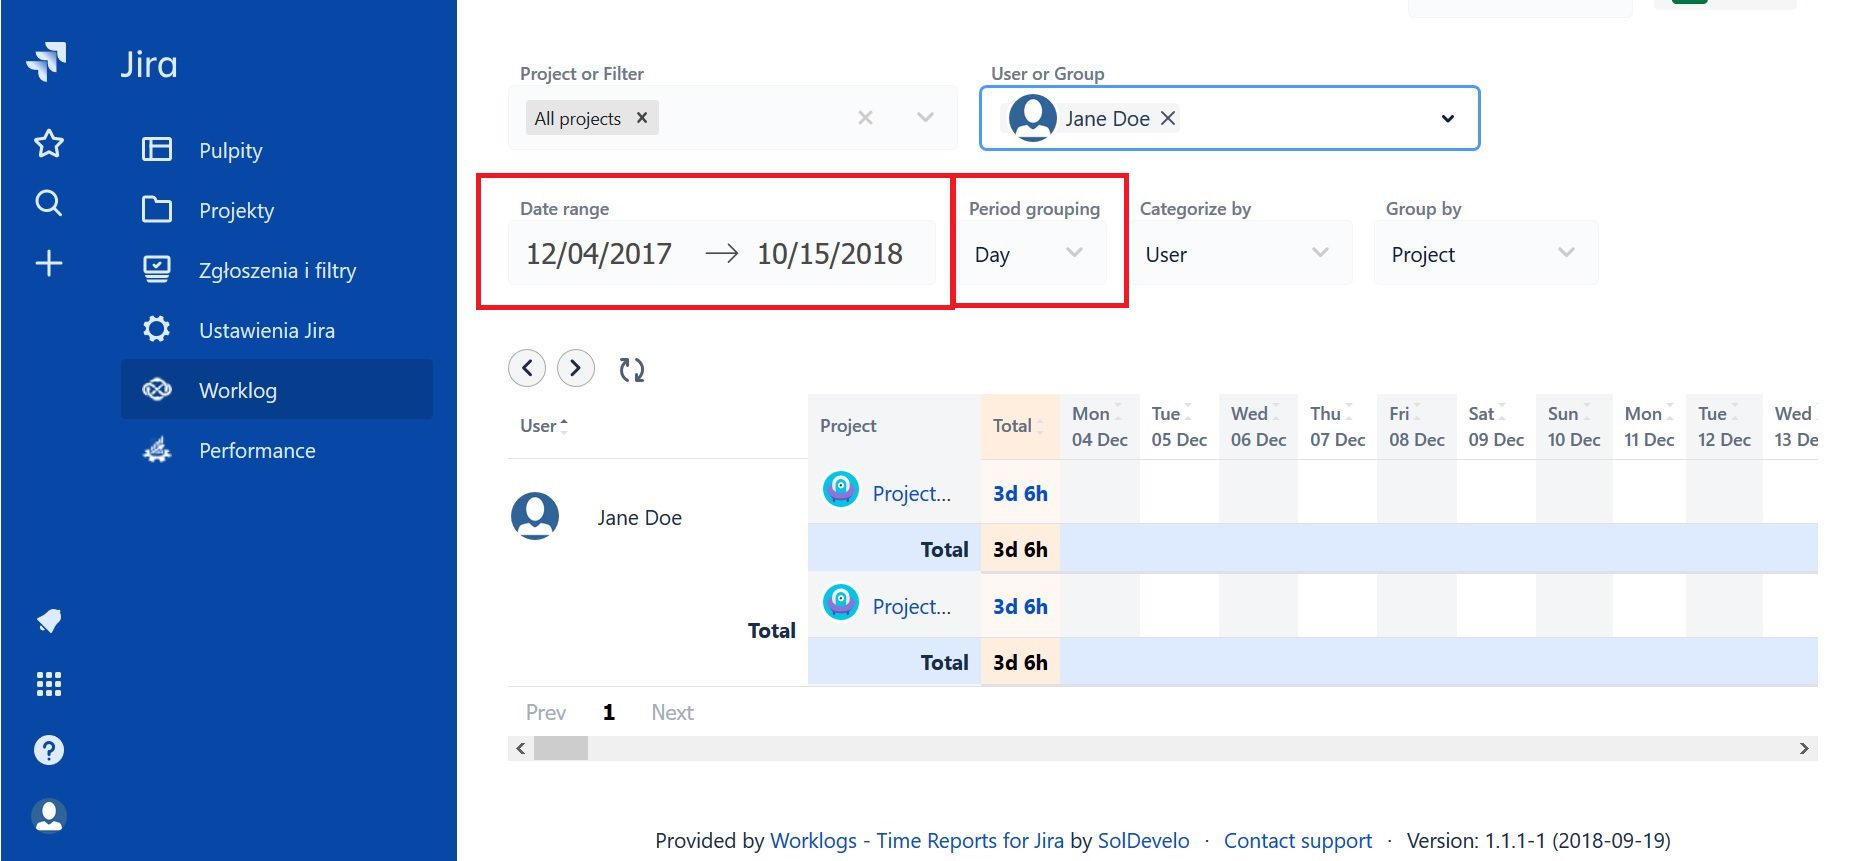Image resolution: width=1862 pixels, height=861 pixels.
Task: Sort by Total column header
Action: (x=1019, y=426)
